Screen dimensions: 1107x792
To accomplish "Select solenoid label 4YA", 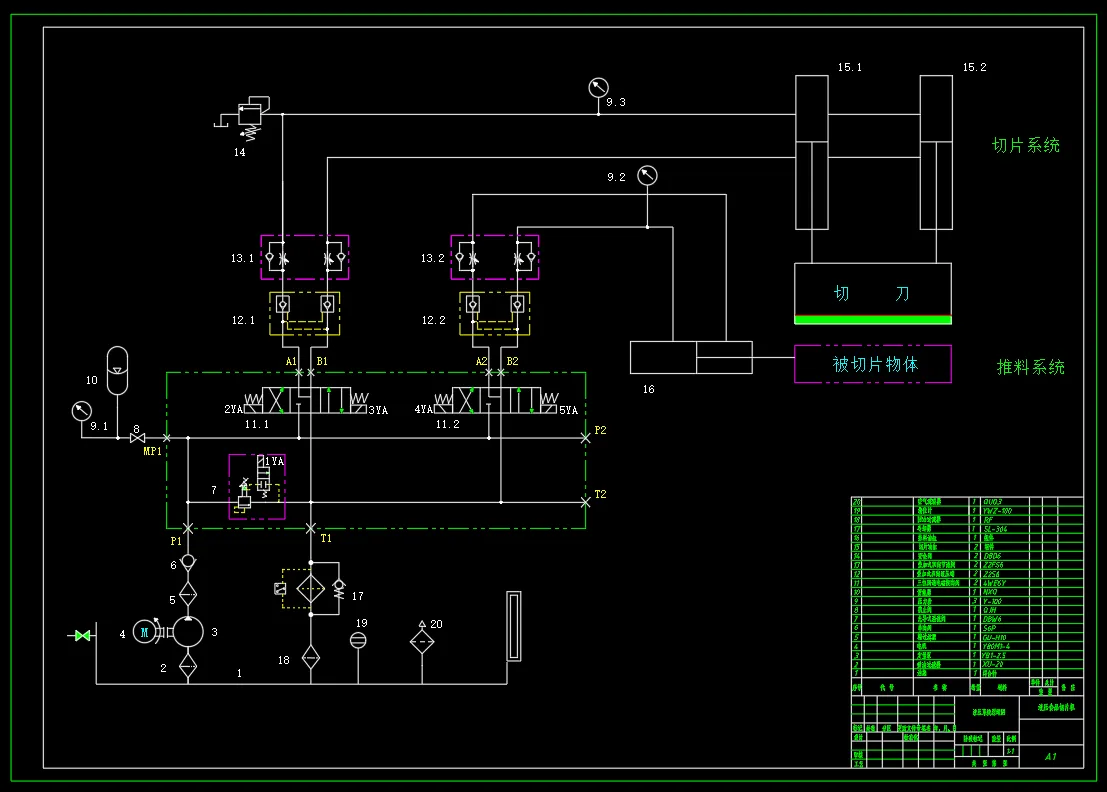I will pyautogui.click(x=424, y=409).
